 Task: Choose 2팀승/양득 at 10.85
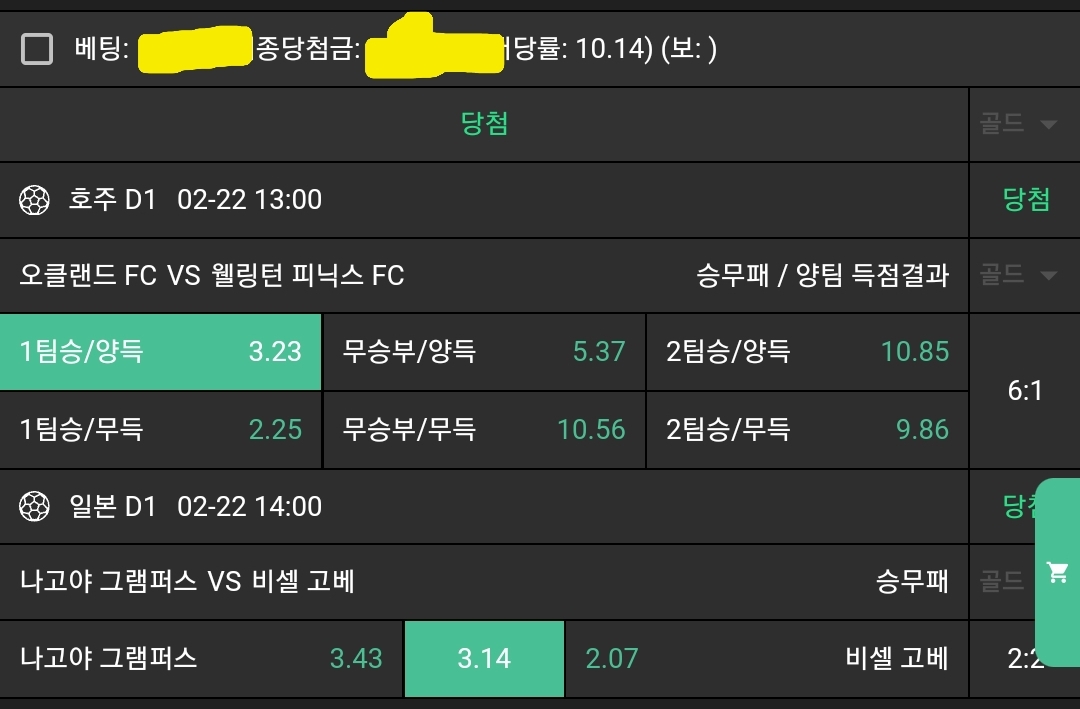(807, 351)
